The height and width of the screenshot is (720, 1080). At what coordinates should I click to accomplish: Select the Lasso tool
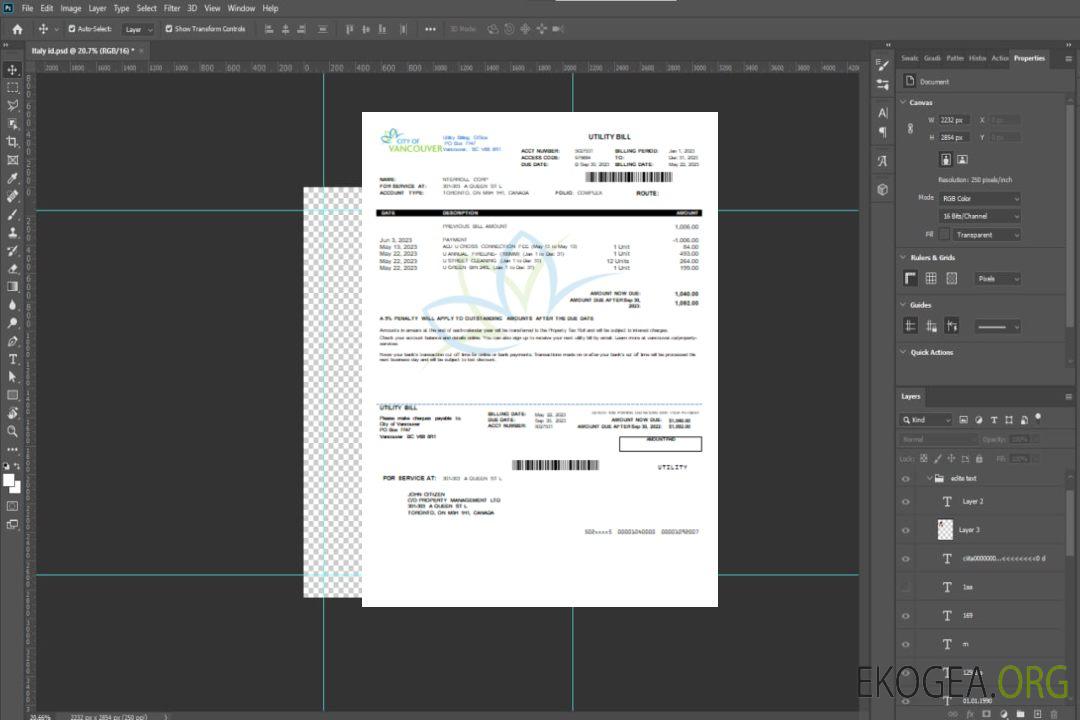[12, 105]
